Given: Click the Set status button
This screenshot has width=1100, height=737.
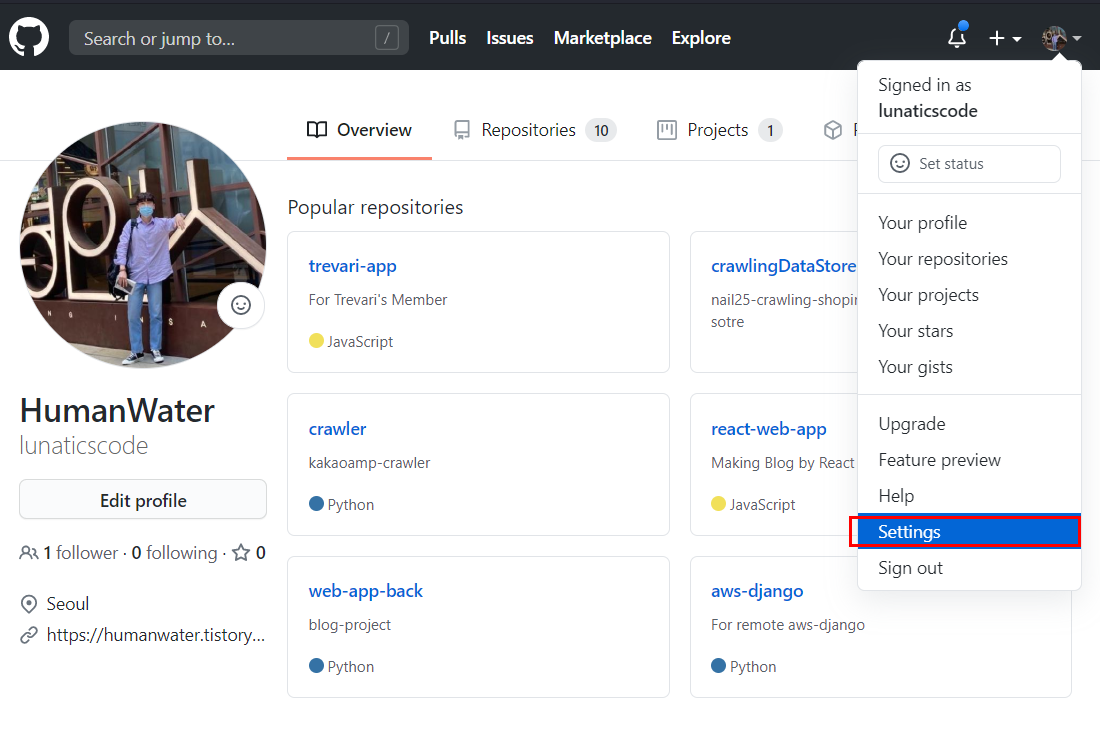Looking at the screenshot, I should pyautogui.click(x=969, y=163).
